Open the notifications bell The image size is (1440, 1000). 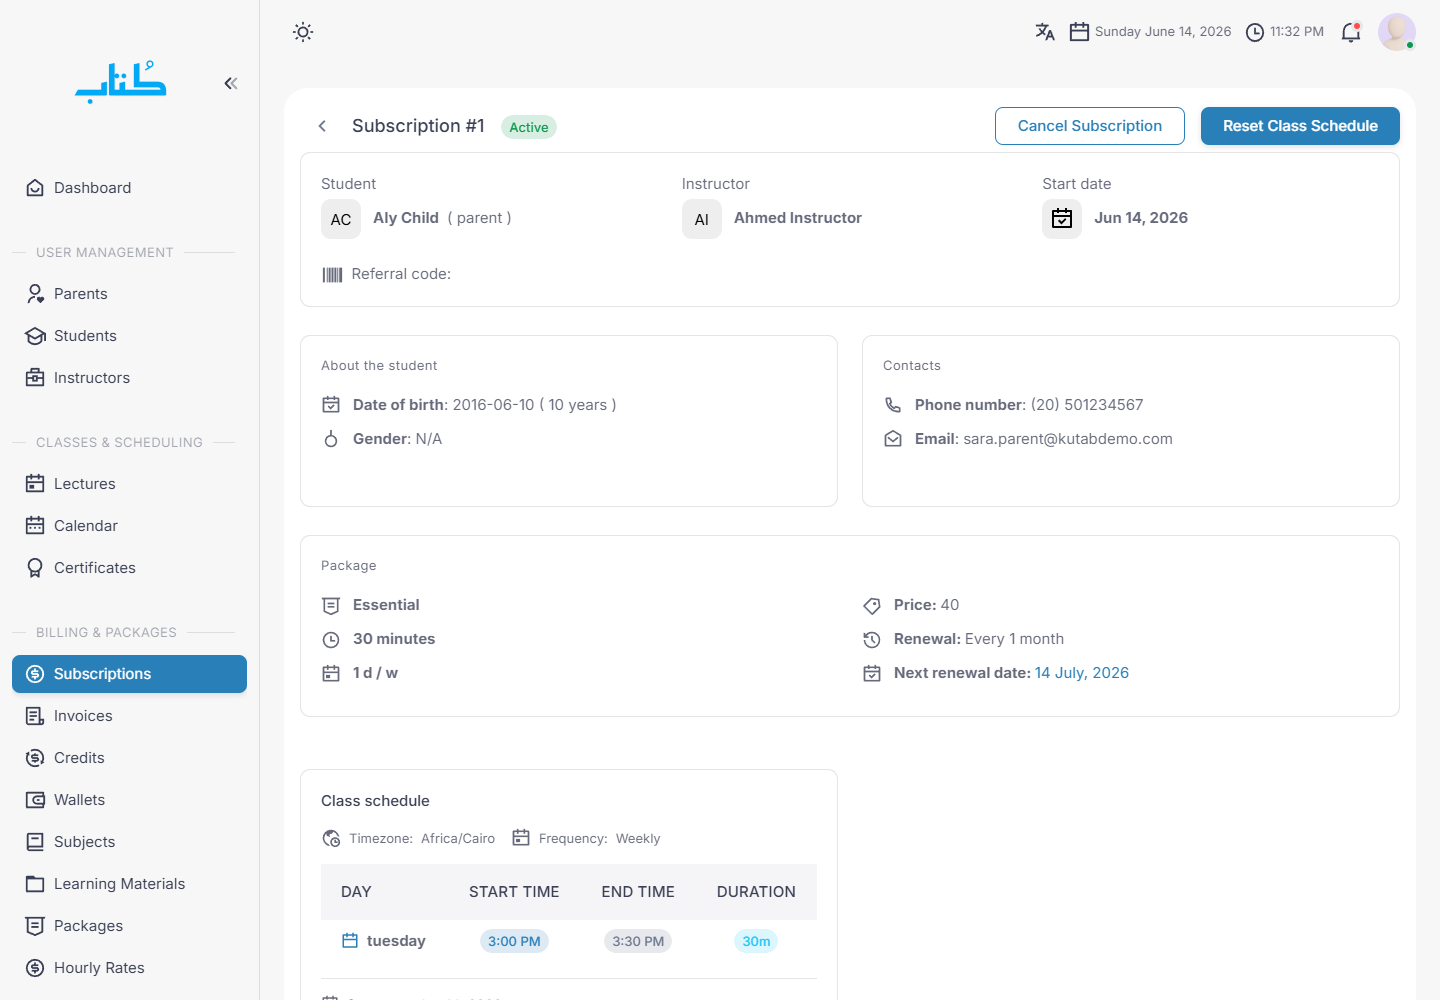[1351, 32]
